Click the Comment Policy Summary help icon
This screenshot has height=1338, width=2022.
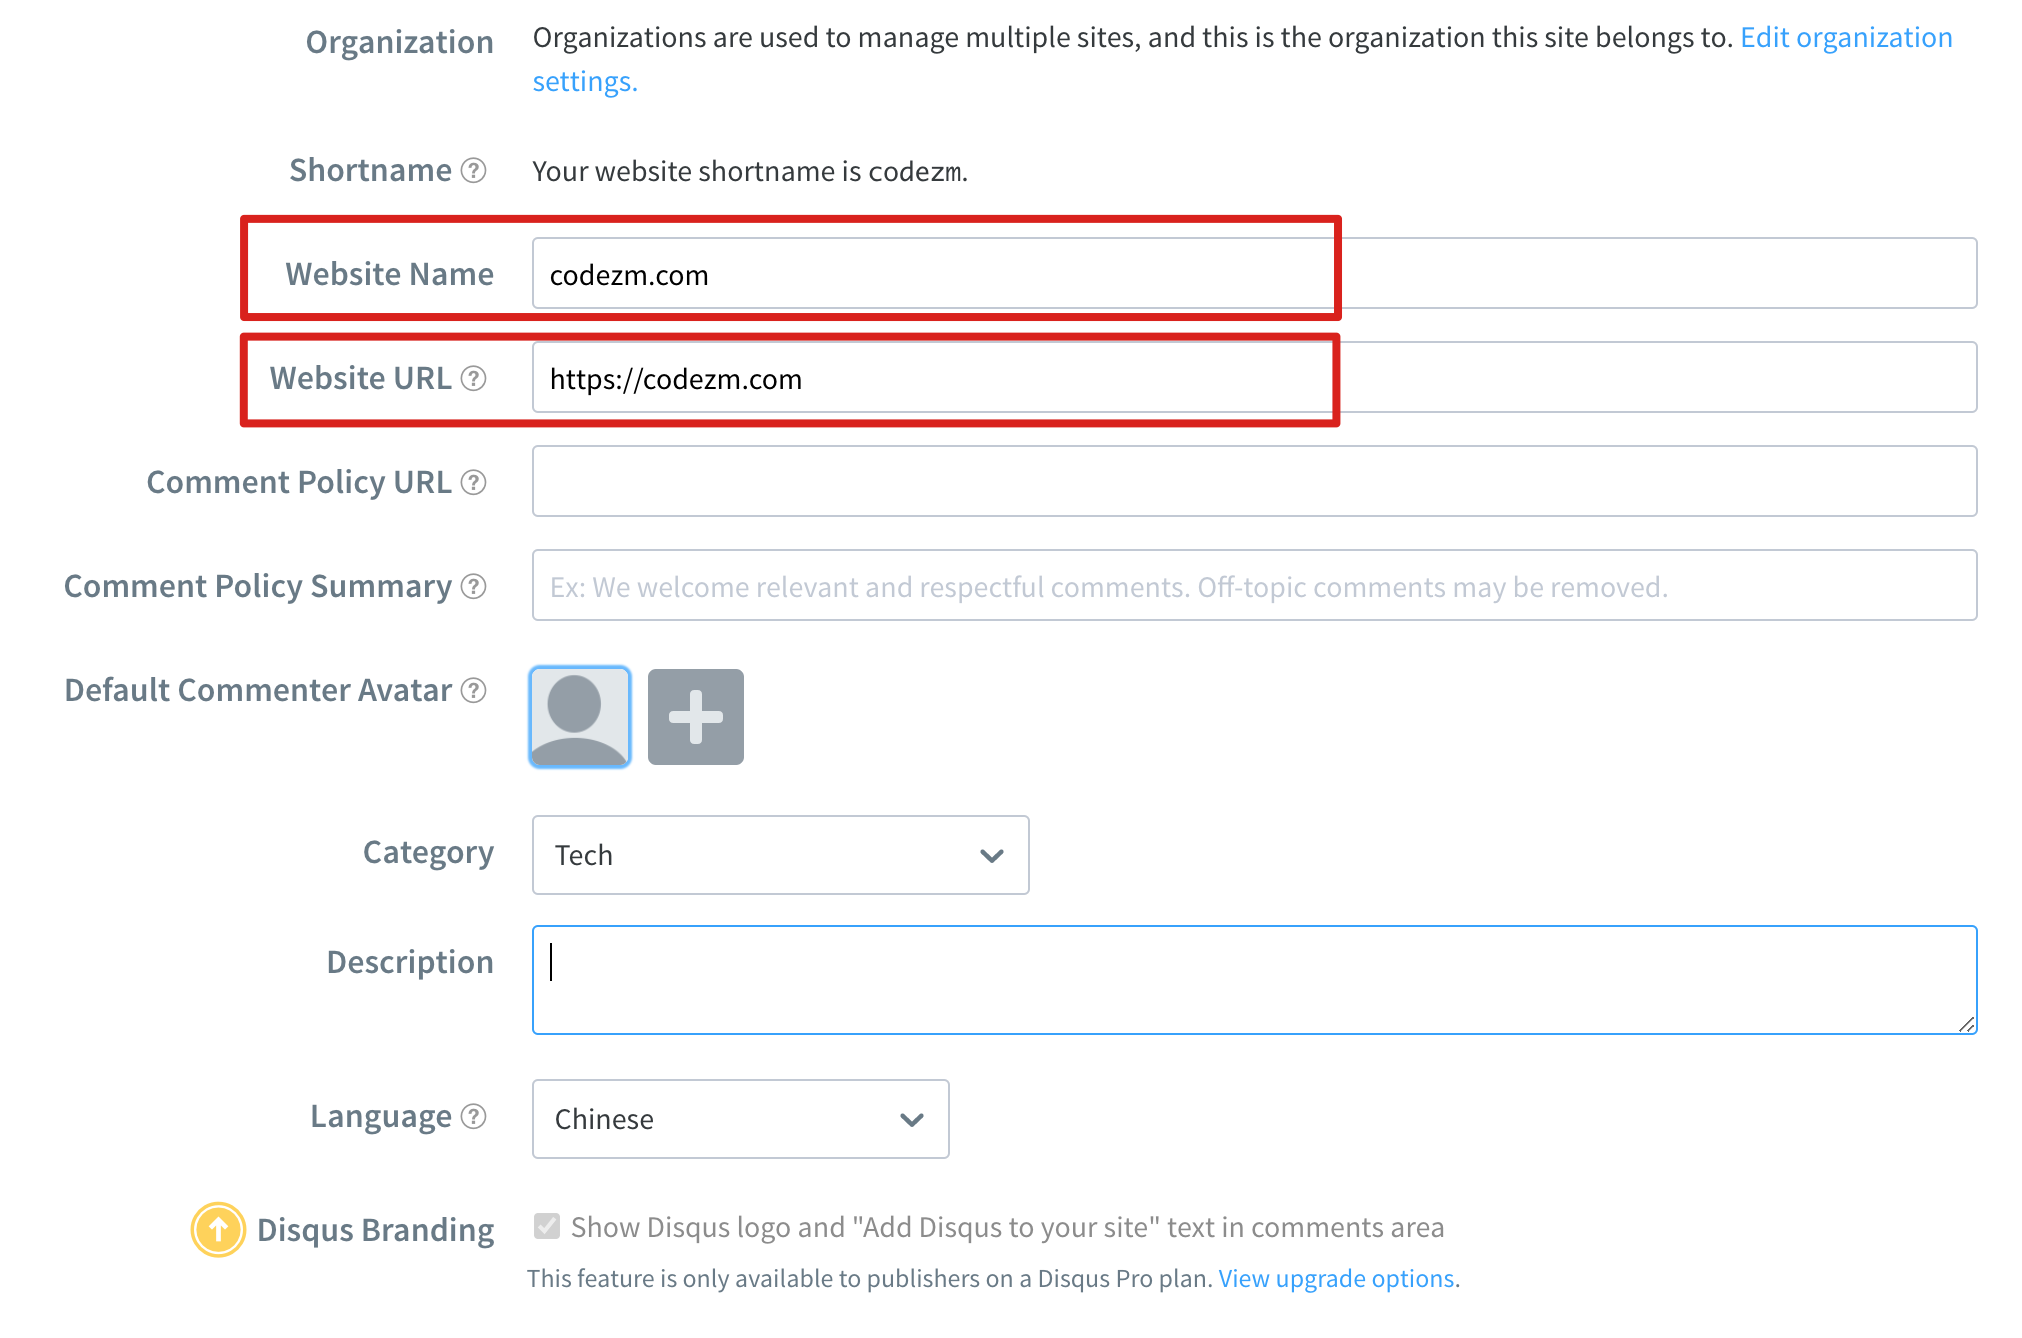(x=473, y=587)
